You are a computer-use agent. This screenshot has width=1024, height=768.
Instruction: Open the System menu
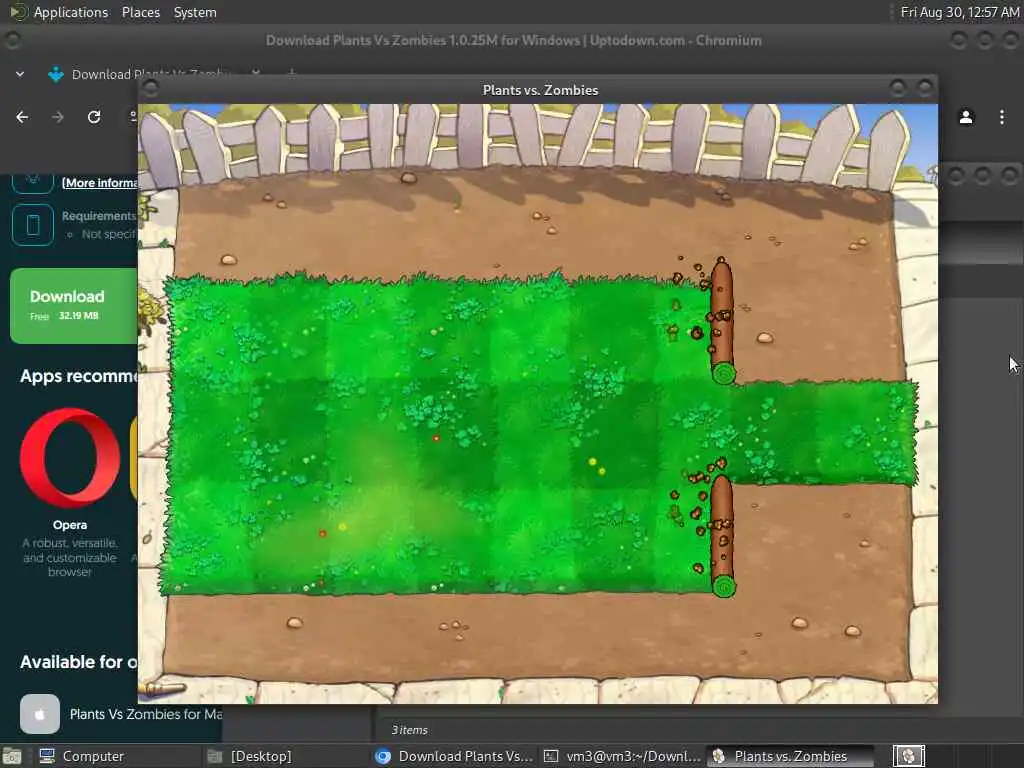pyautogui.click(x=195, y=12)
